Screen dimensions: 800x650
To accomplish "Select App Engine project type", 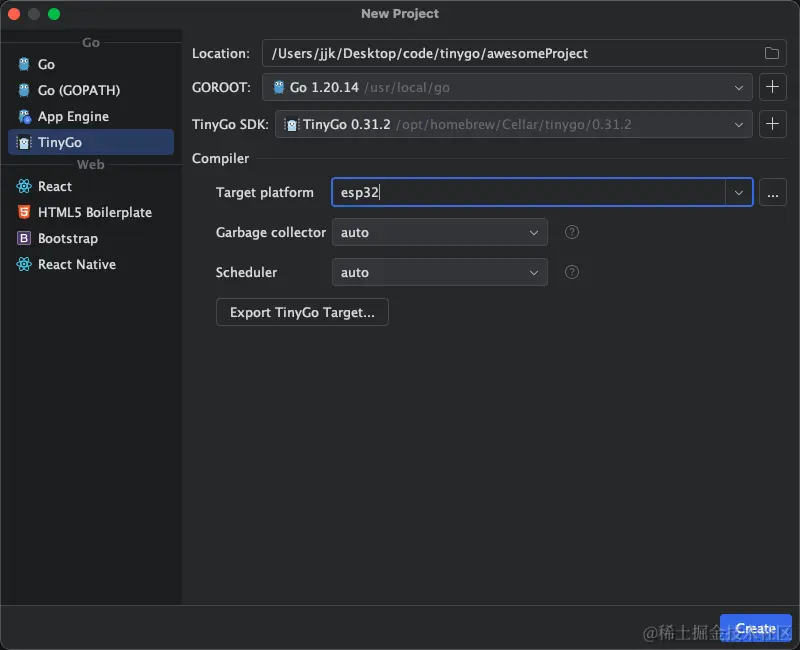I will pos(91,116).
